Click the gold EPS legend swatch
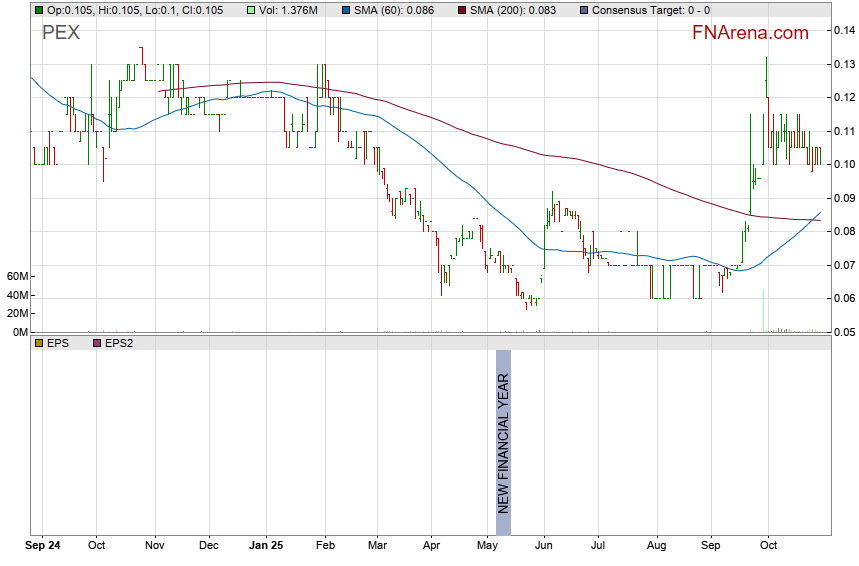This screenshot has width=859, height=566. (x=38, y=343)
